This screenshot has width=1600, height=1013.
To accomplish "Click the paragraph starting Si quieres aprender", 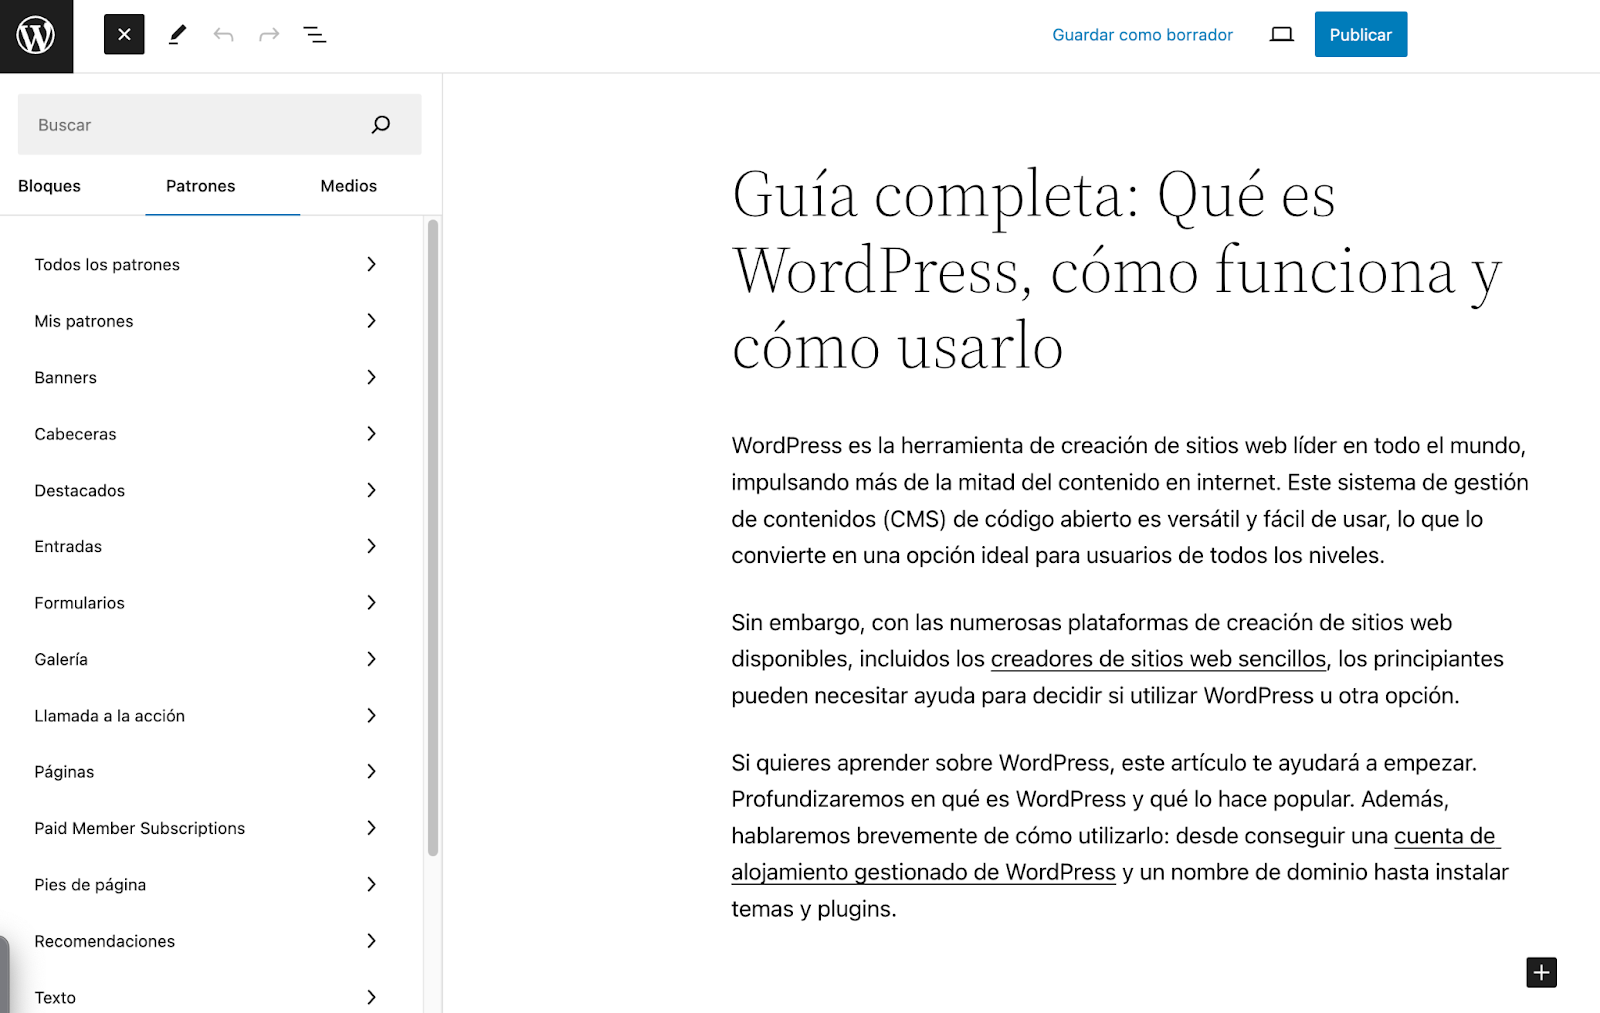I will click(1120, 836).
